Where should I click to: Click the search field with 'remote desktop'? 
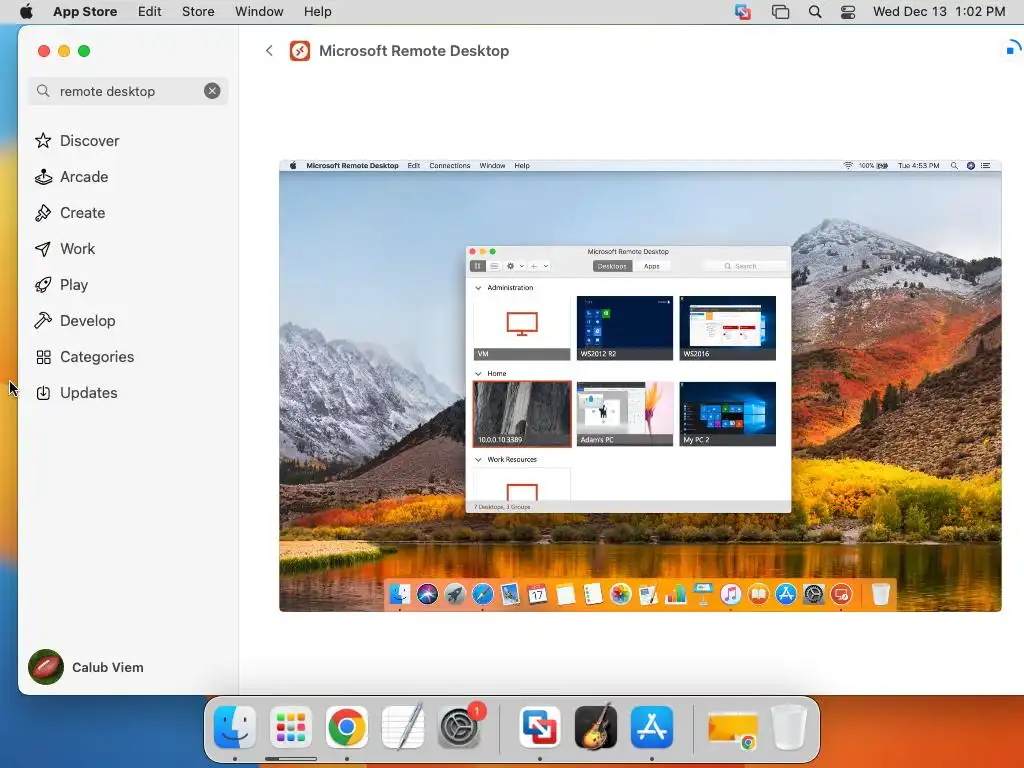point(128,91)
